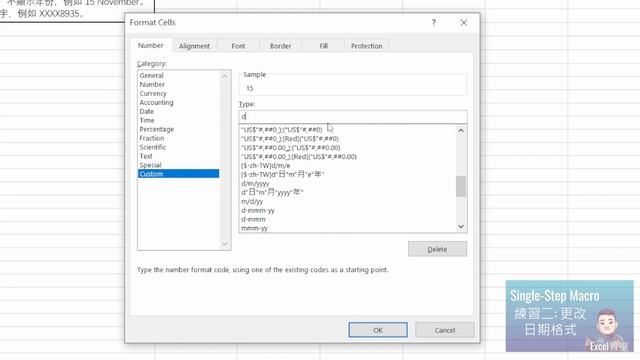Open the Protection tab
Image resolution: width=640 pixels, height=360 pixels.
367,46
